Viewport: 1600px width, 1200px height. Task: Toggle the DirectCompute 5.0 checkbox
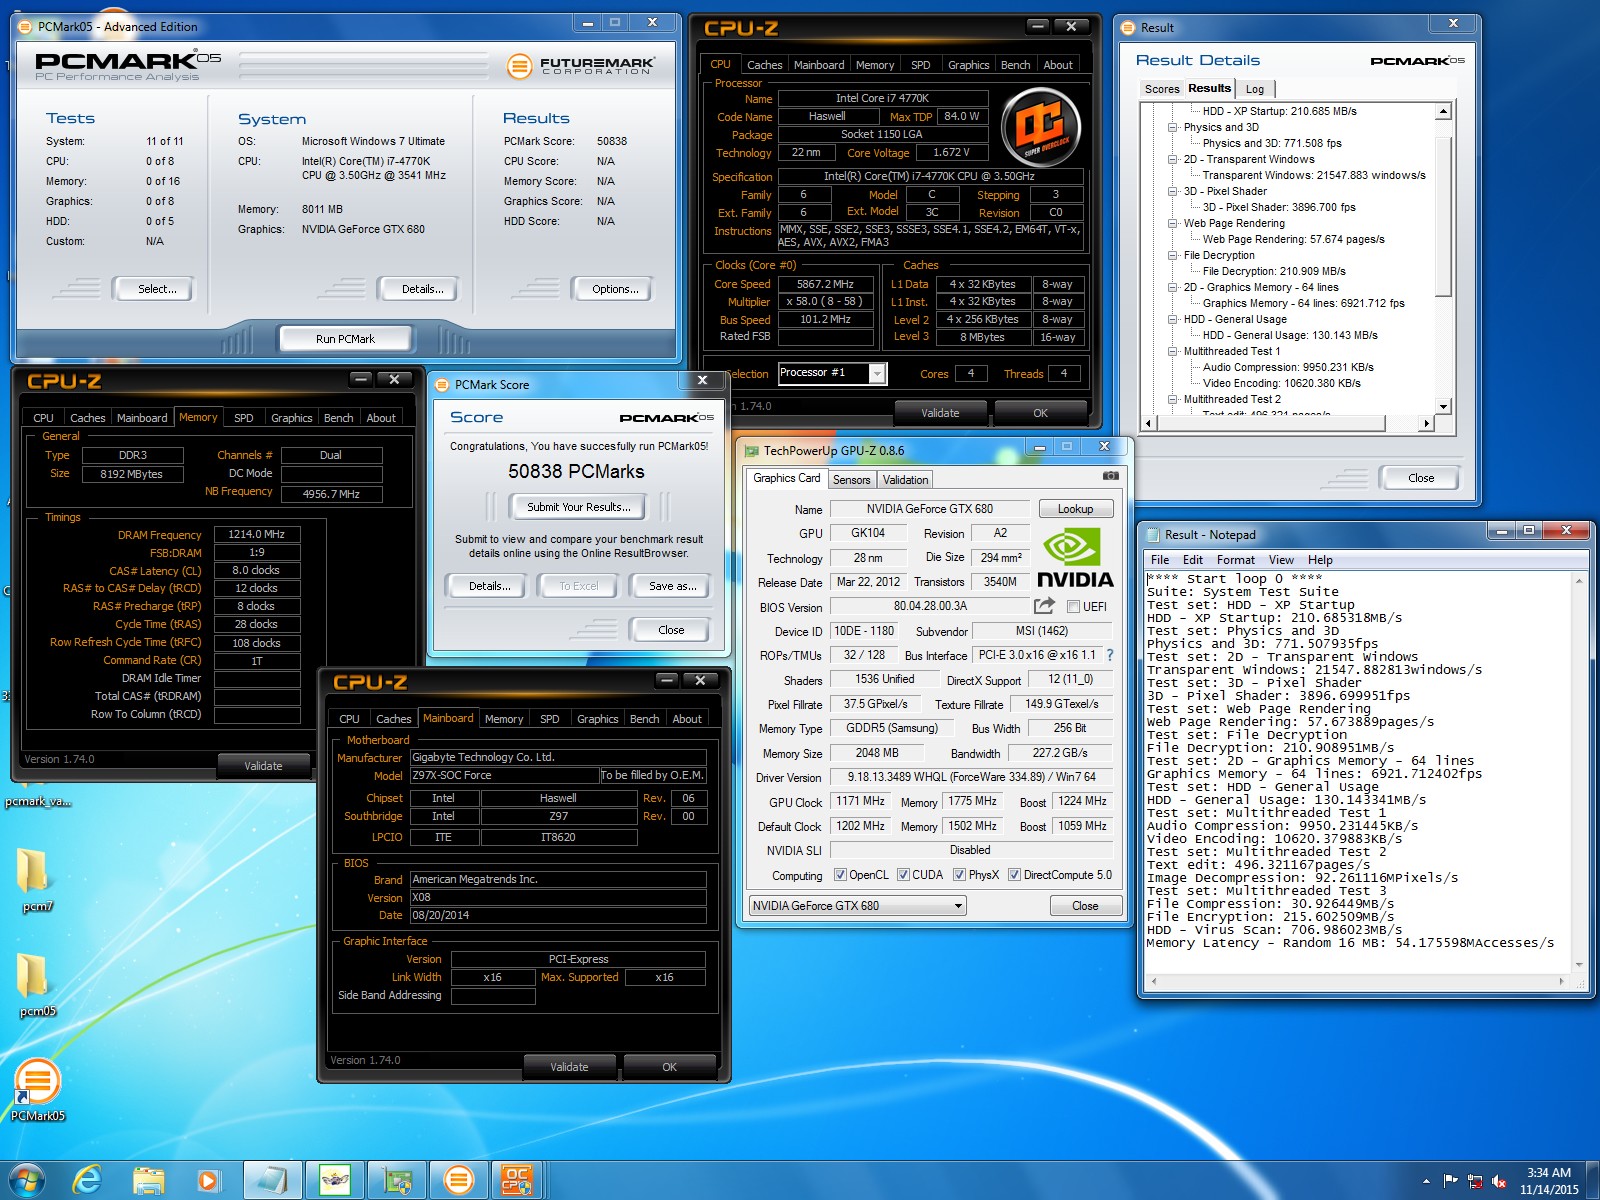(x=1014, y=875)
